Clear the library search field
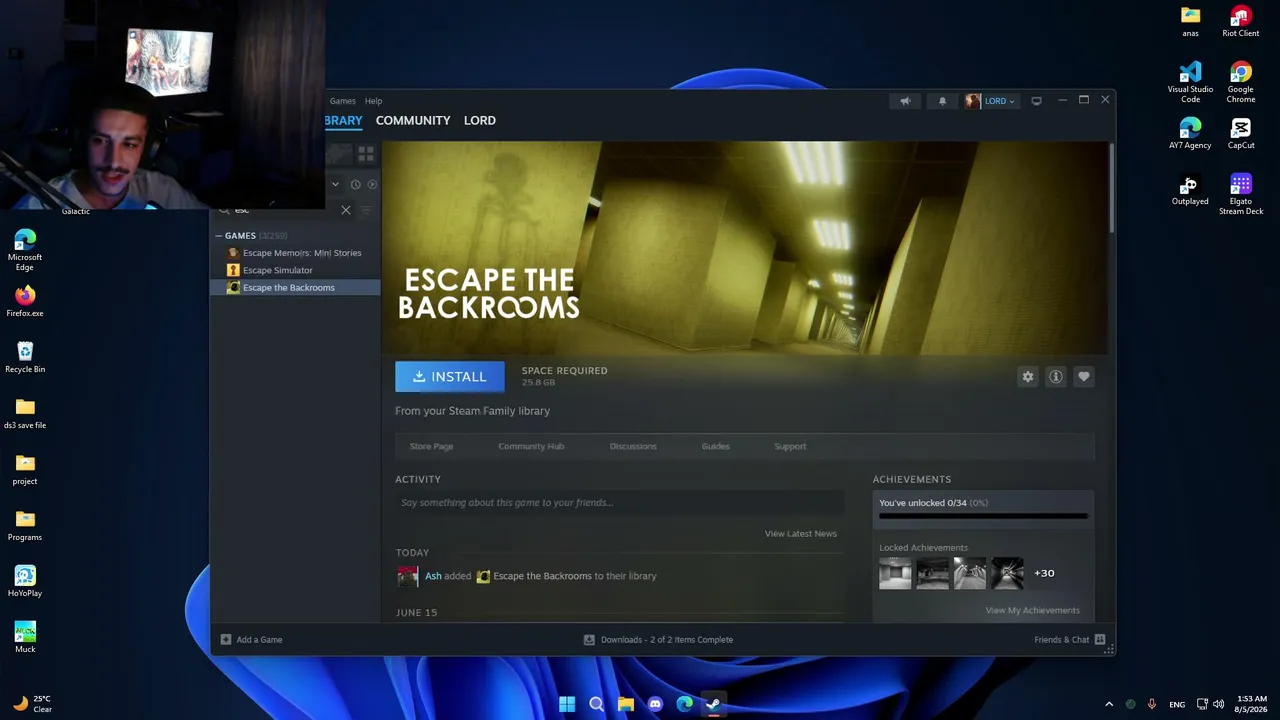 click(x=346, y=210)
